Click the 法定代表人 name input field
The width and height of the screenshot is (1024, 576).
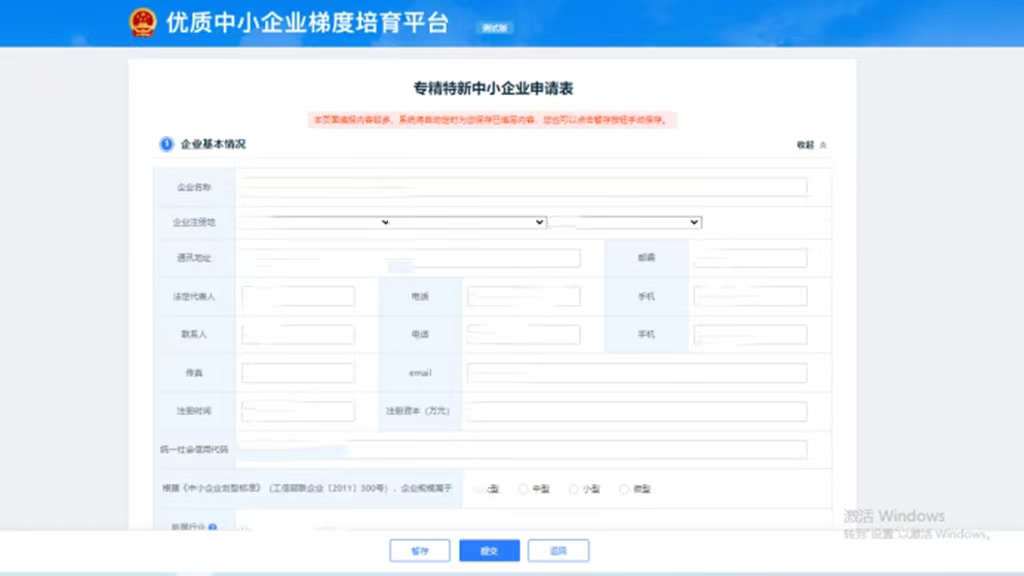pyautogui.click(x=298, y=297)
